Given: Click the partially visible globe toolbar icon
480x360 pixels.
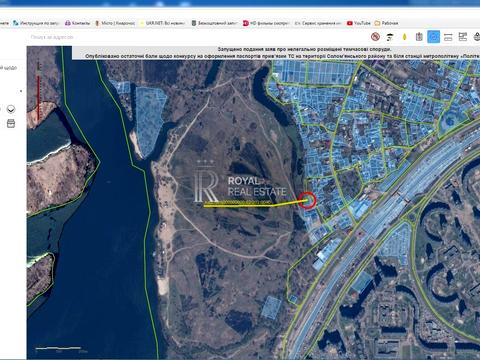Looking at the screenshot, I should [477, 37].
